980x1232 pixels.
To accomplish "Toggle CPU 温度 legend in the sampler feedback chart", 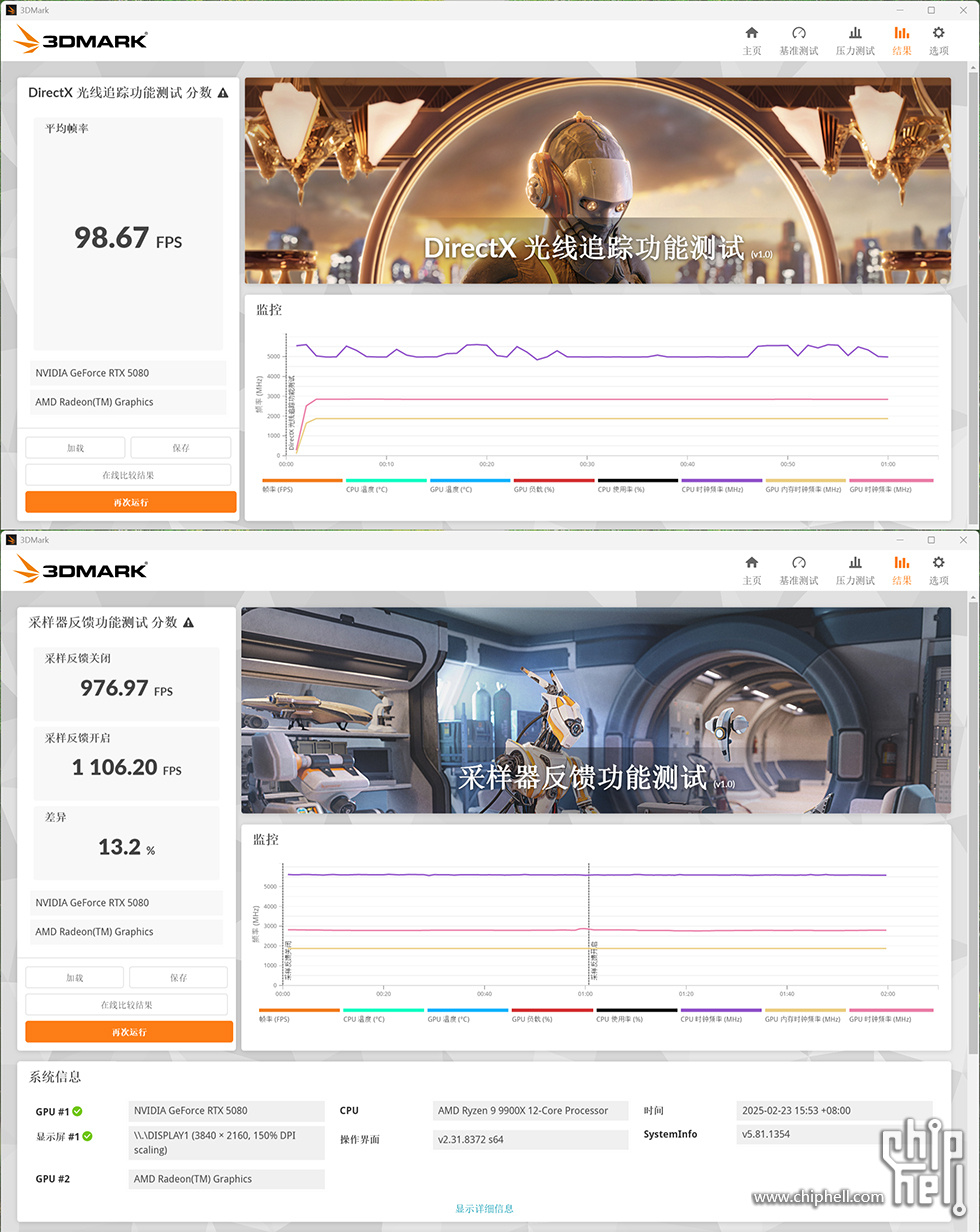I will tap(384, 1015).
